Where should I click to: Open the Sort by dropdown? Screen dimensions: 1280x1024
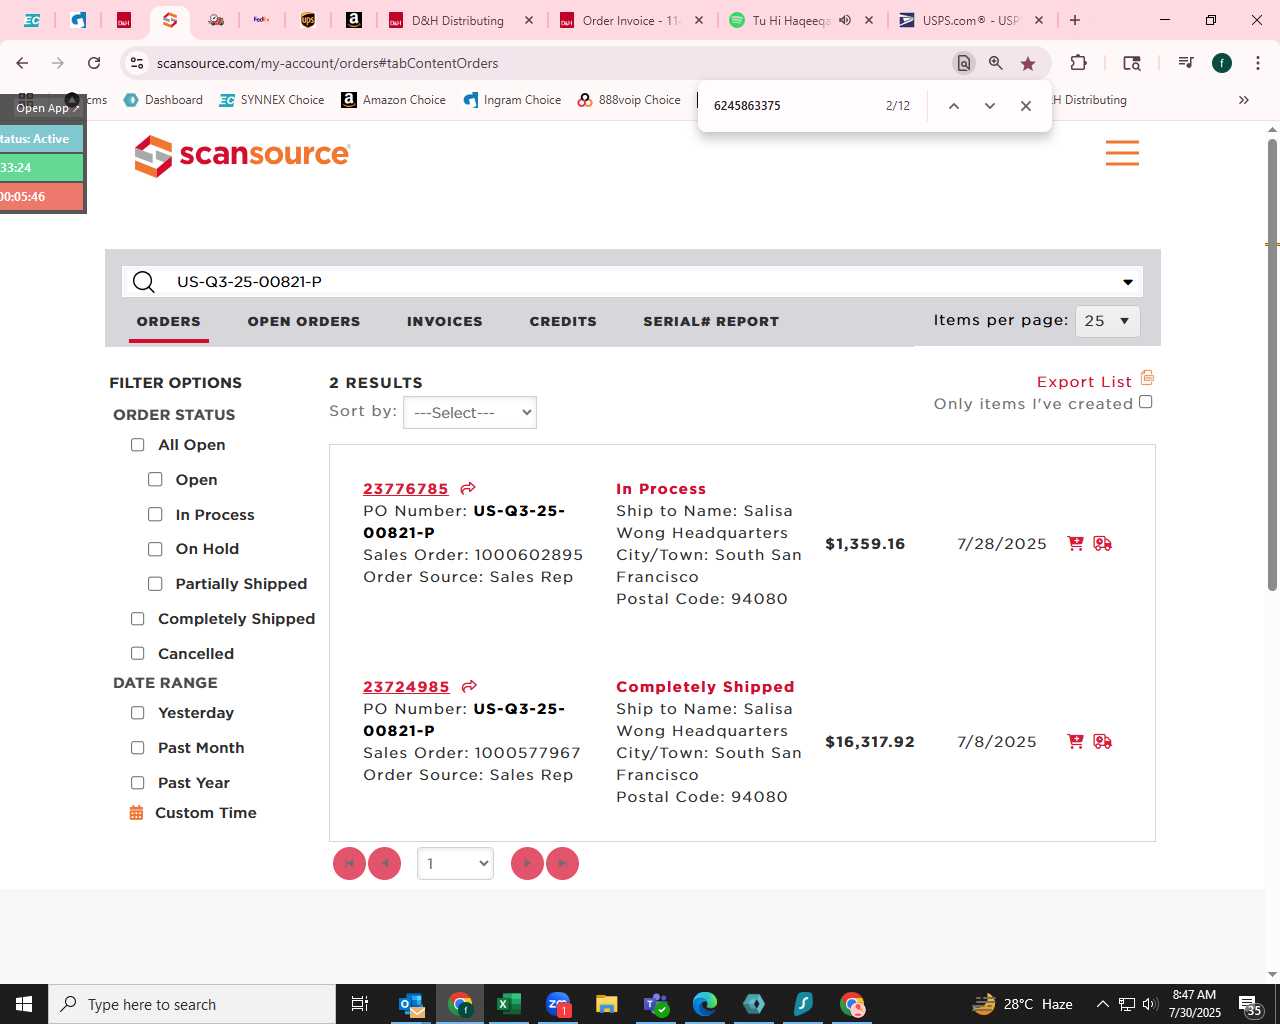(x=470, y=413)
